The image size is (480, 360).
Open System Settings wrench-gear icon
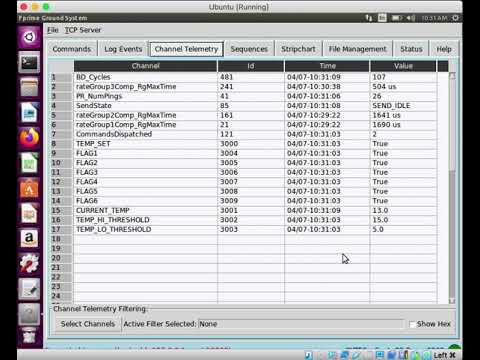click(29, 264)
